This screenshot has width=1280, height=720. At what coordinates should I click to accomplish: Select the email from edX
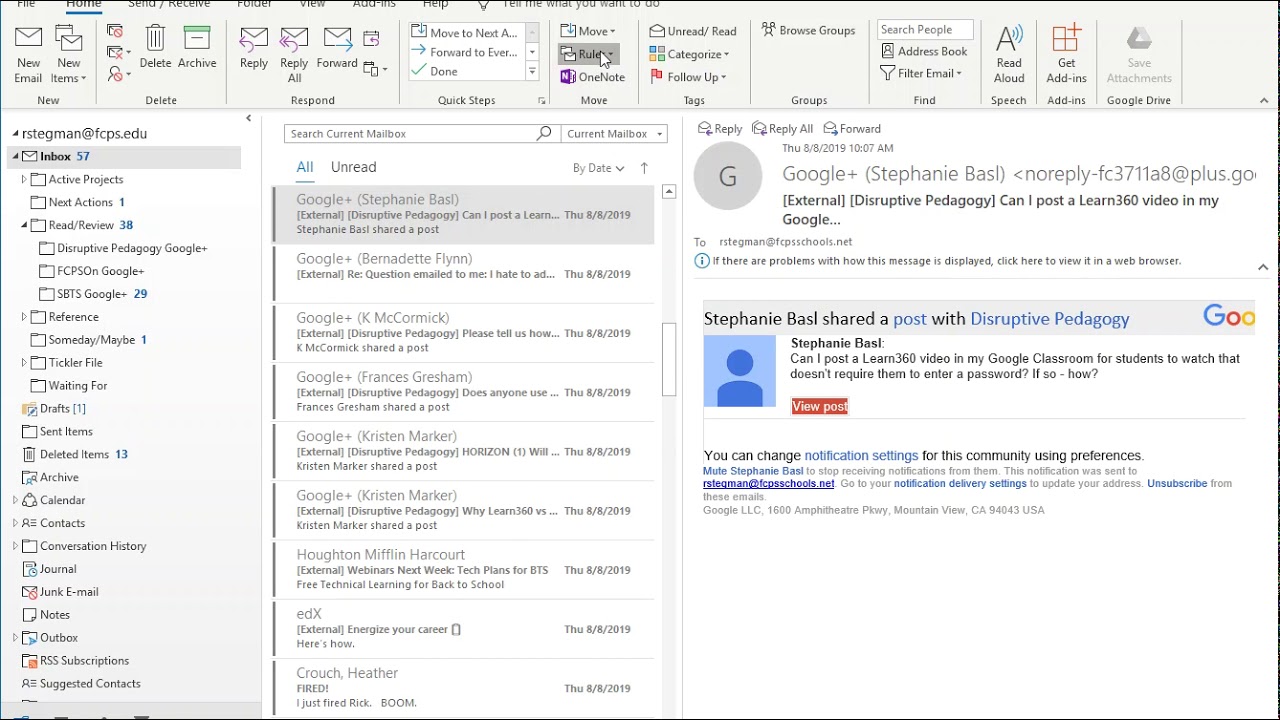point(464,629)
